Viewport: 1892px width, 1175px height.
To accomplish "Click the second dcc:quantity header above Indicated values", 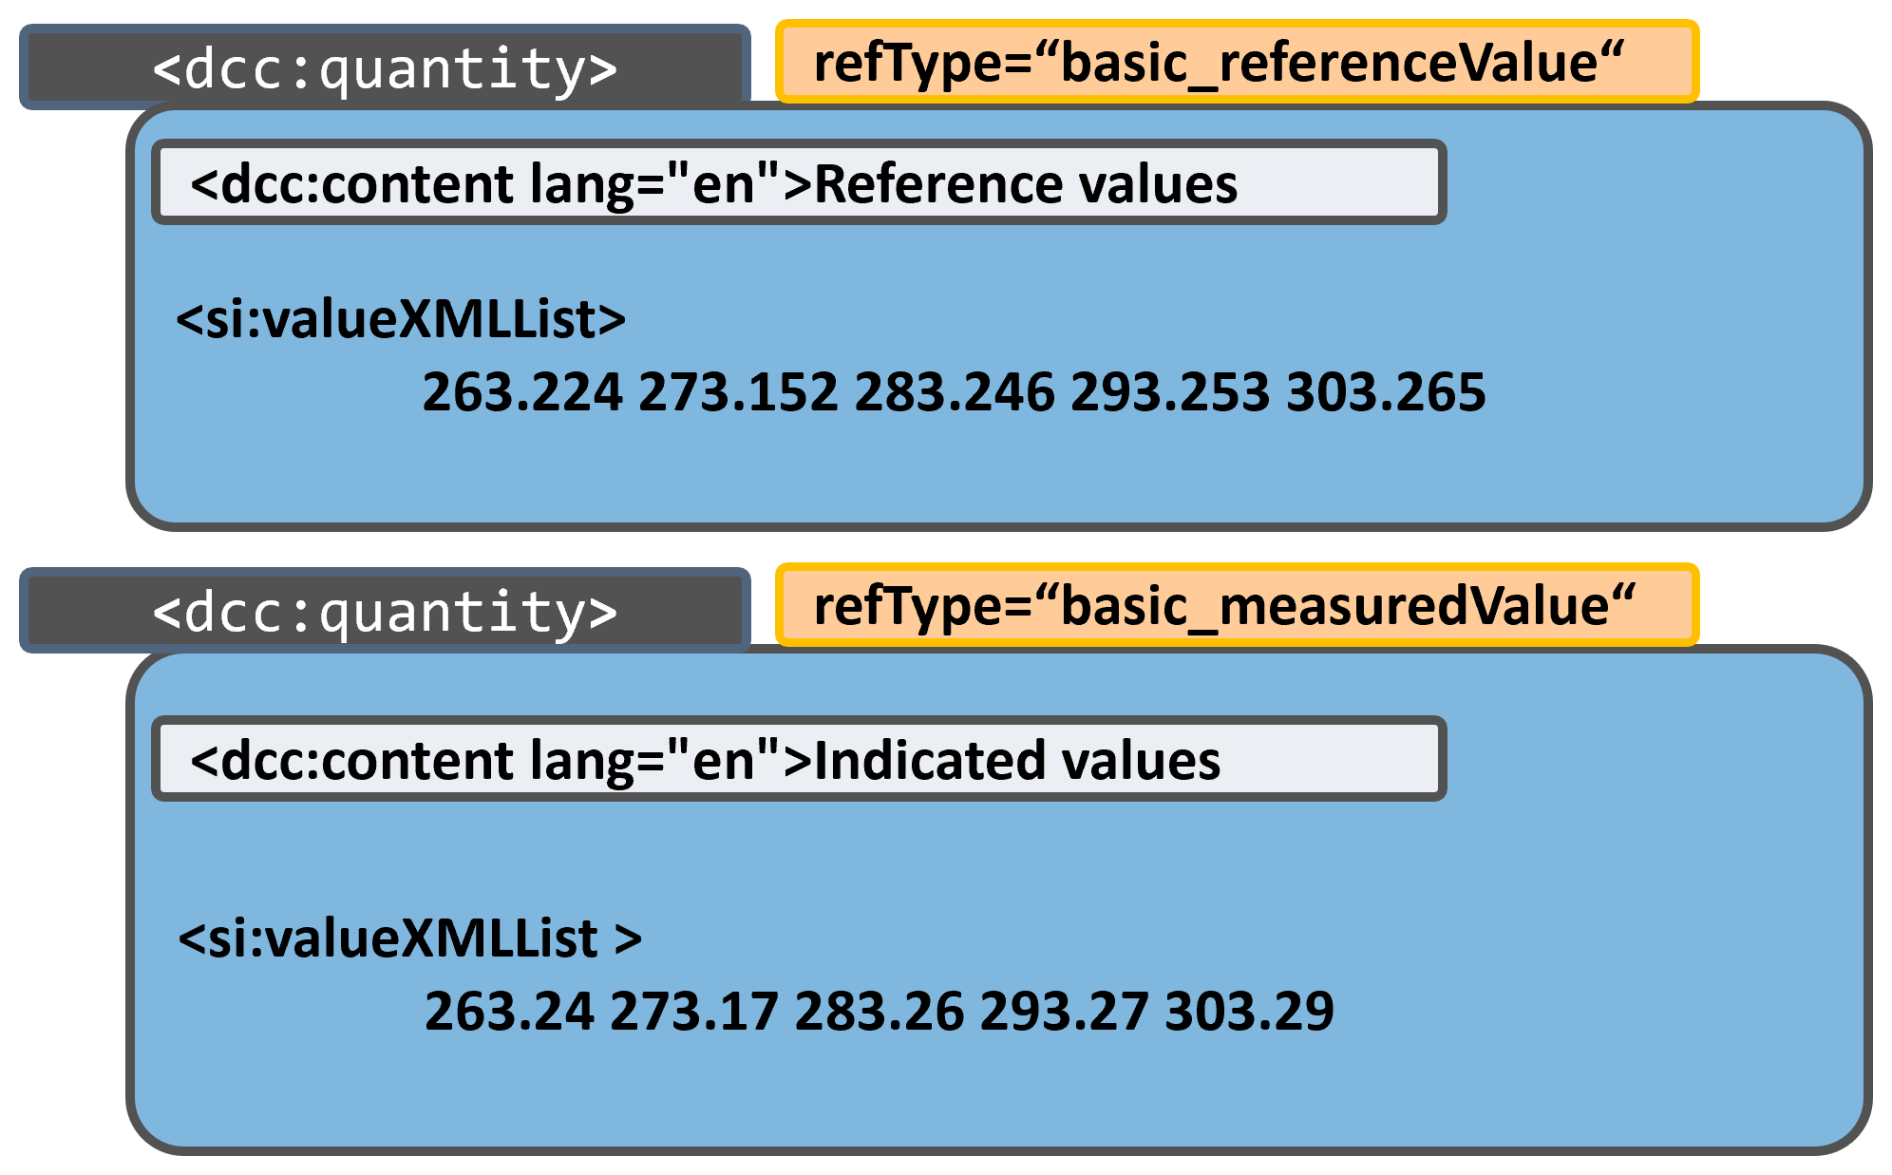I will coord(384,611).
